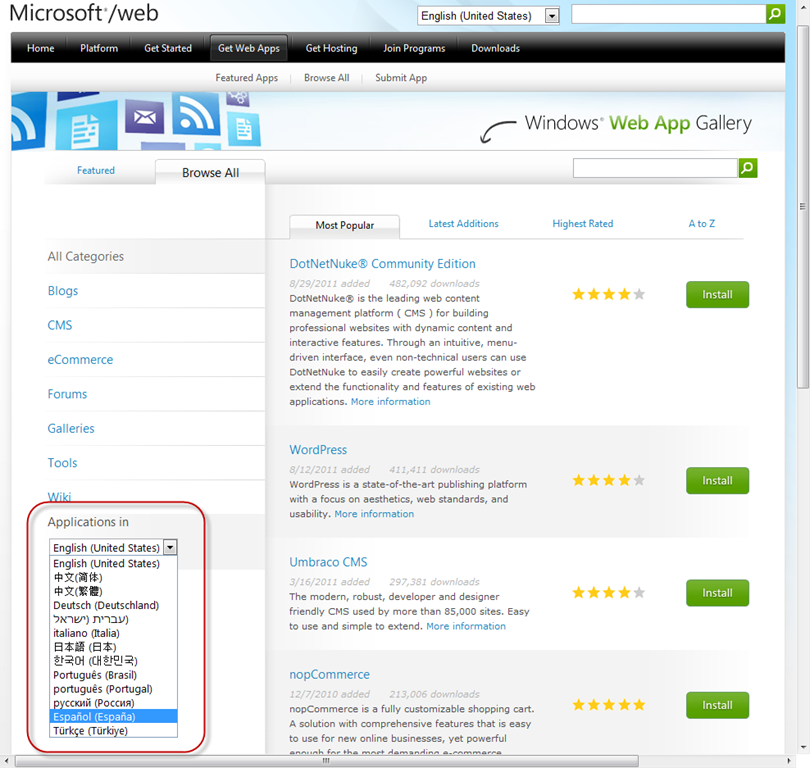Open the Platform menu item
The image size is (810, 768).
[99, 48]
